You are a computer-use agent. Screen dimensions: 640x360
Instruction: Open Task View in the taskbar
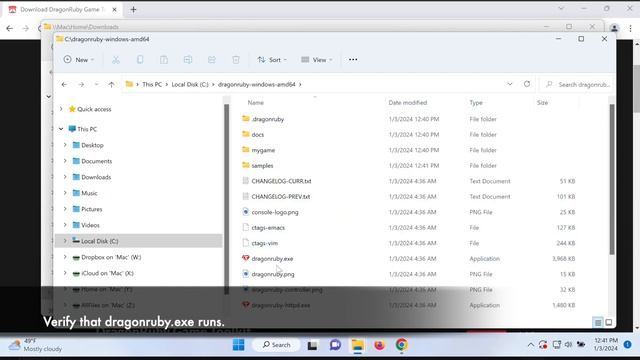[x=313, y=345]
